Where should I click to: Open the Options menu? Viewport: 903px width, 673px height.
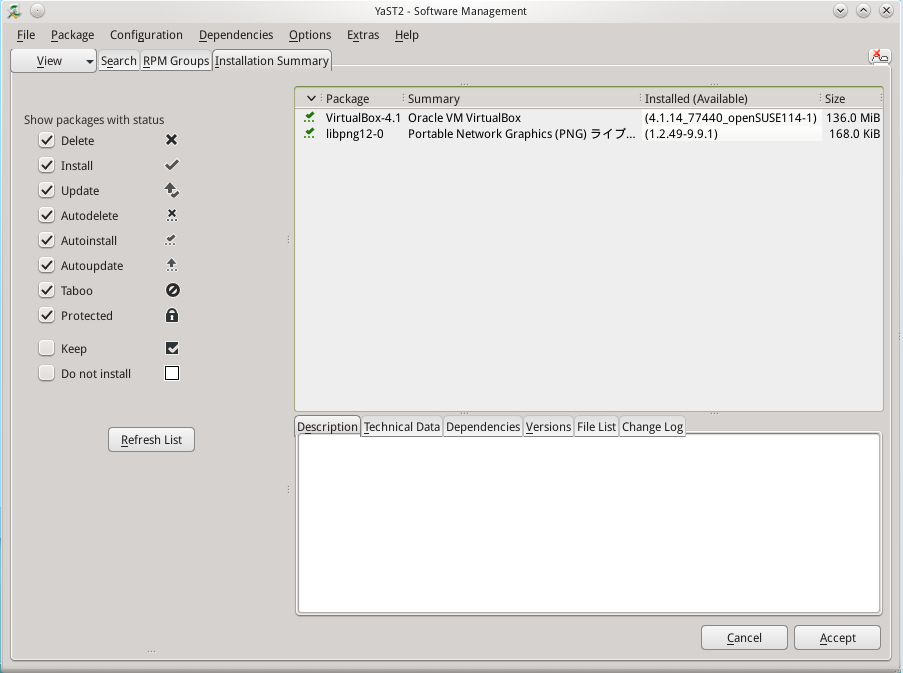point(310,35)
